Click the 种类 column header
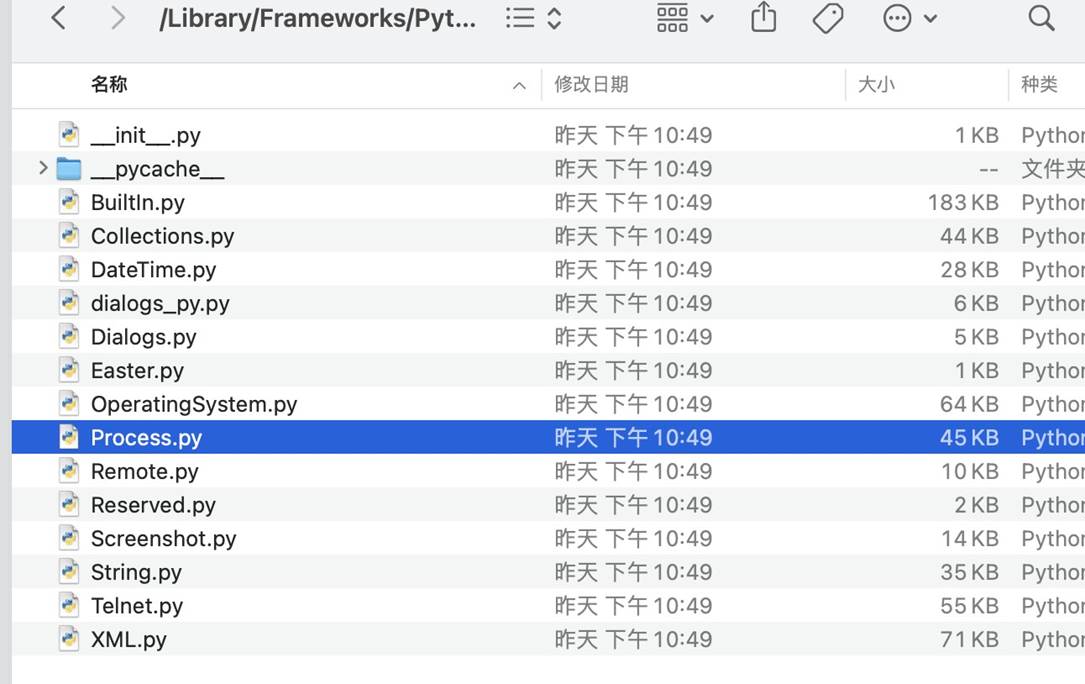This screenshot has height=684, width=1085. [x=1039, y=85]
